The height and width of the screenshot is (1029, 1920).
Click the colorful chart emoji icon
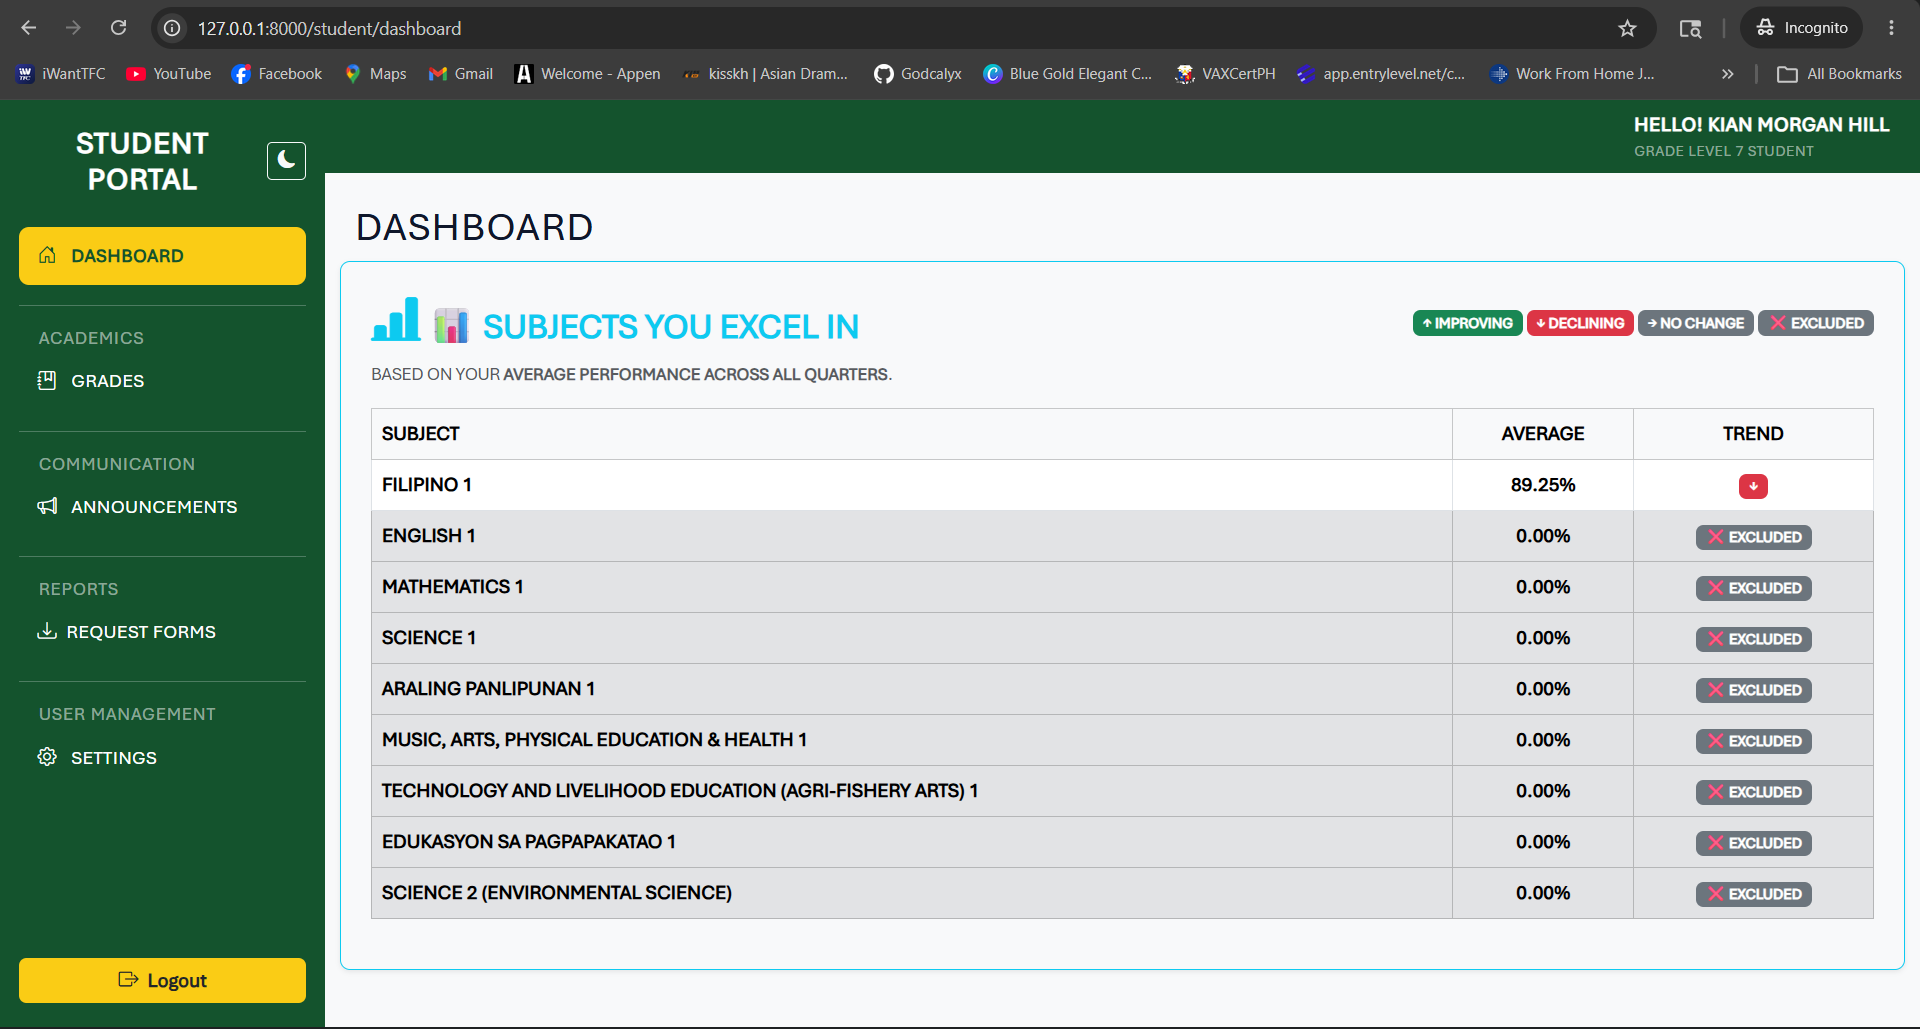pos(451,325)
